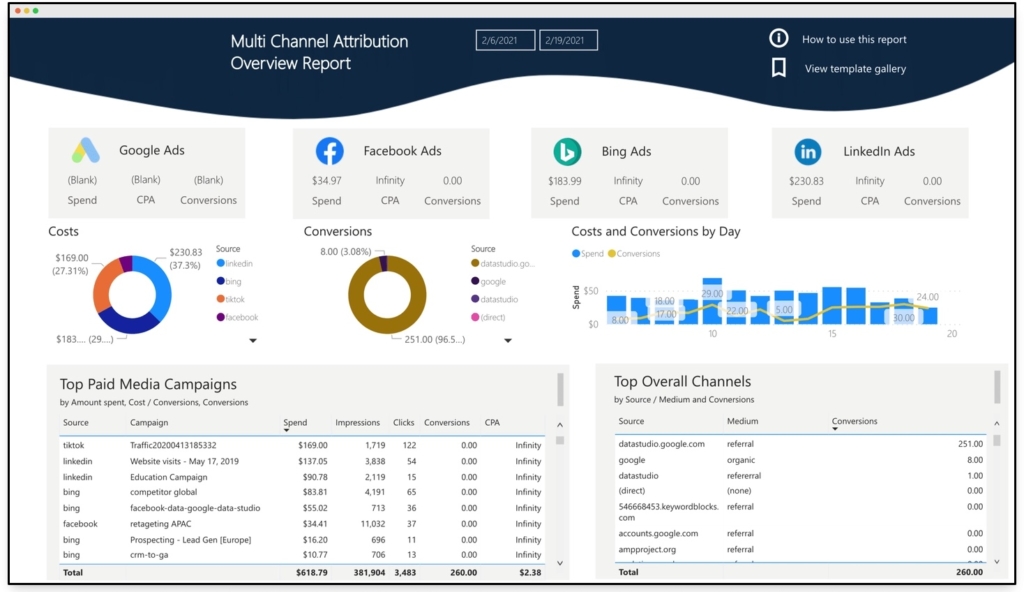This screenshot has height=592, width=1024.
Task: Sort channels table by Conversions column
Action: pyautogui.click(x=854, y=421)
